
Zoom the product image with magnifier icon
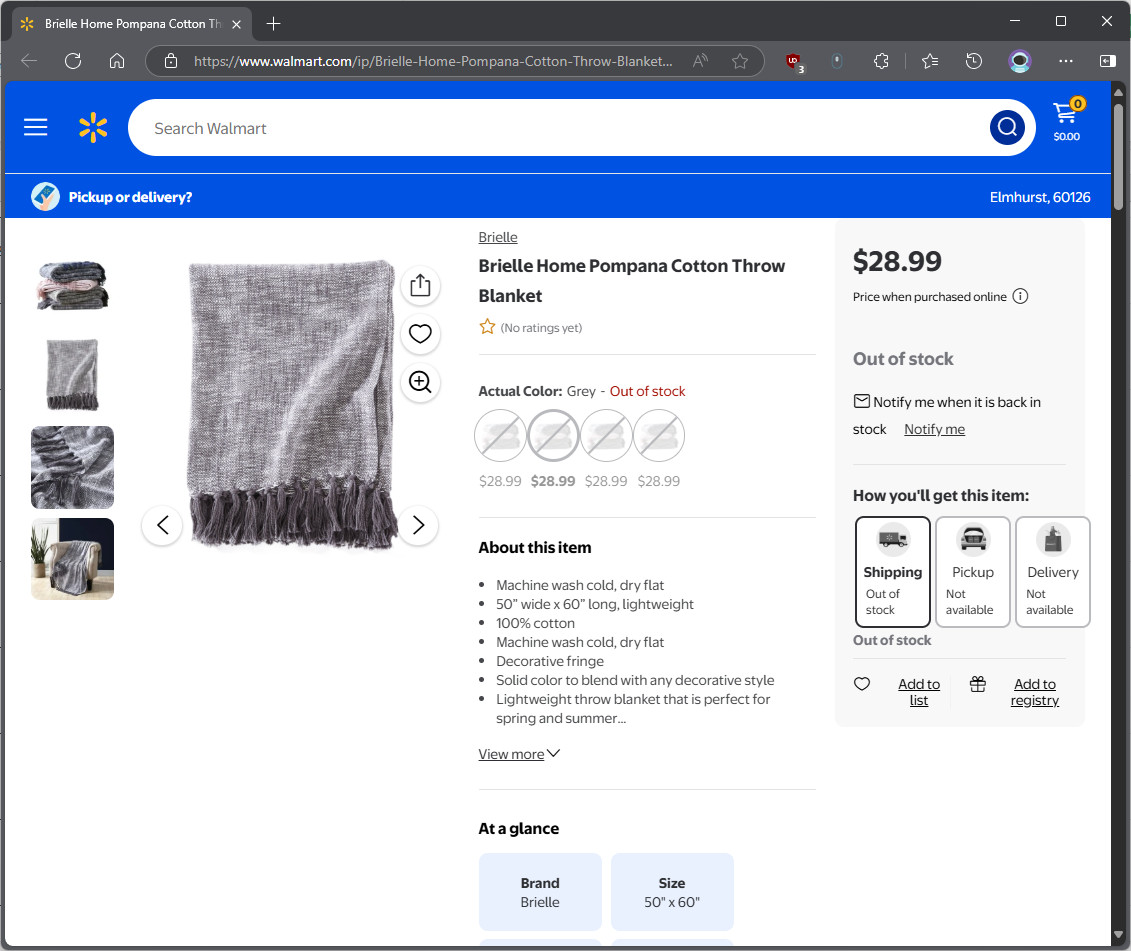point(420,382)
